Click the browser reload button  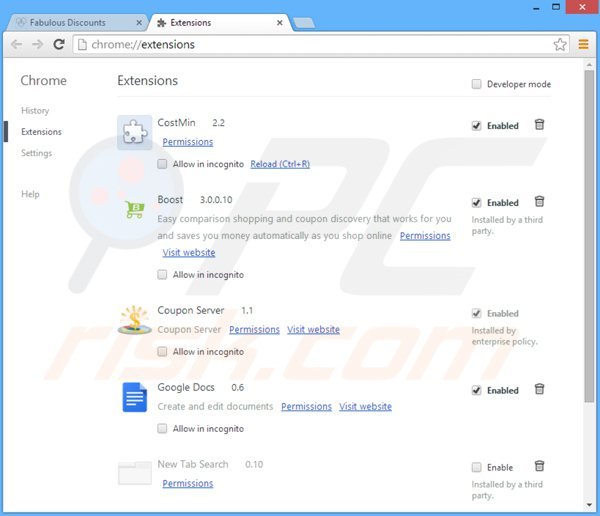coord(59,44)
